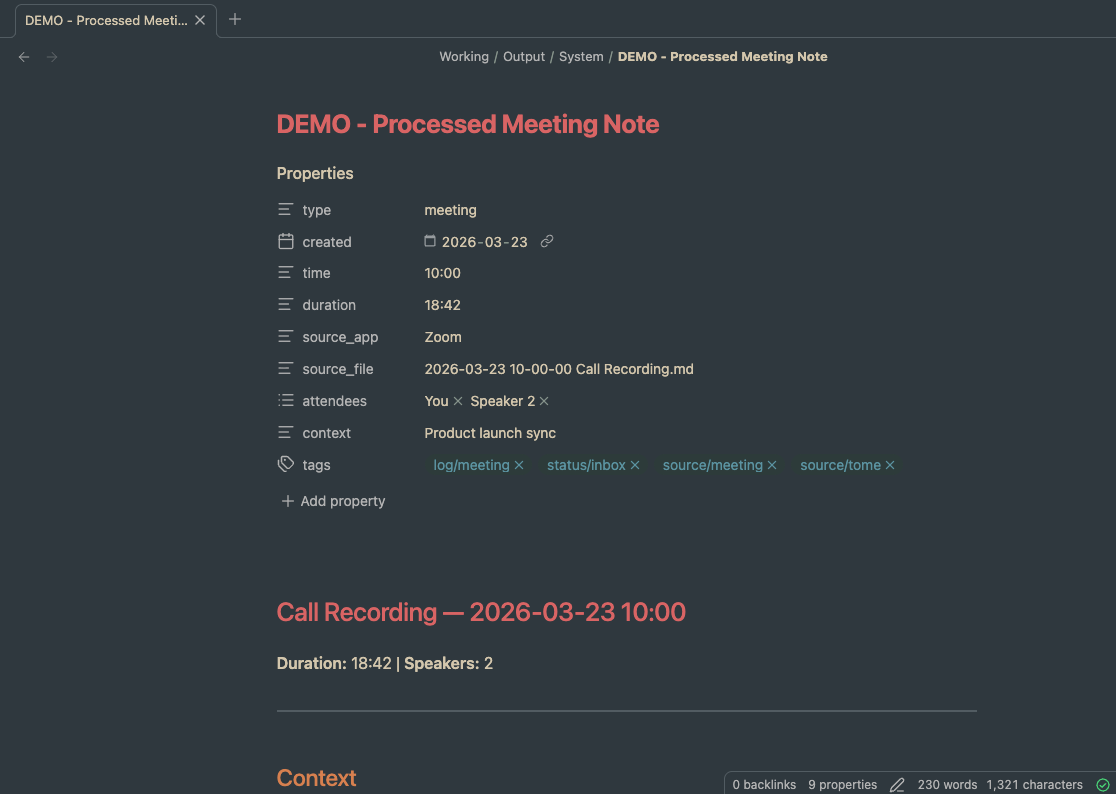The image size is (1116, 794).
Task: Toggle reading view with the pencil icon
Action: pos(897,785)
